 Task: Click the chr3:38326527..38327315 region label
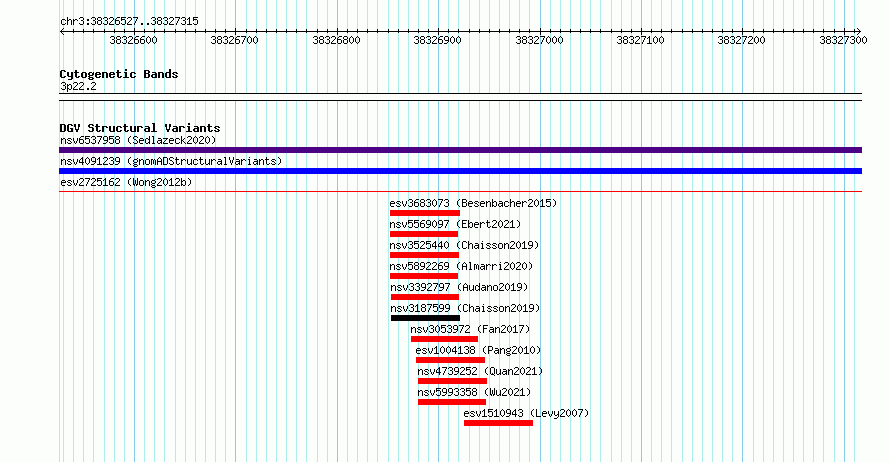point(129,22)
